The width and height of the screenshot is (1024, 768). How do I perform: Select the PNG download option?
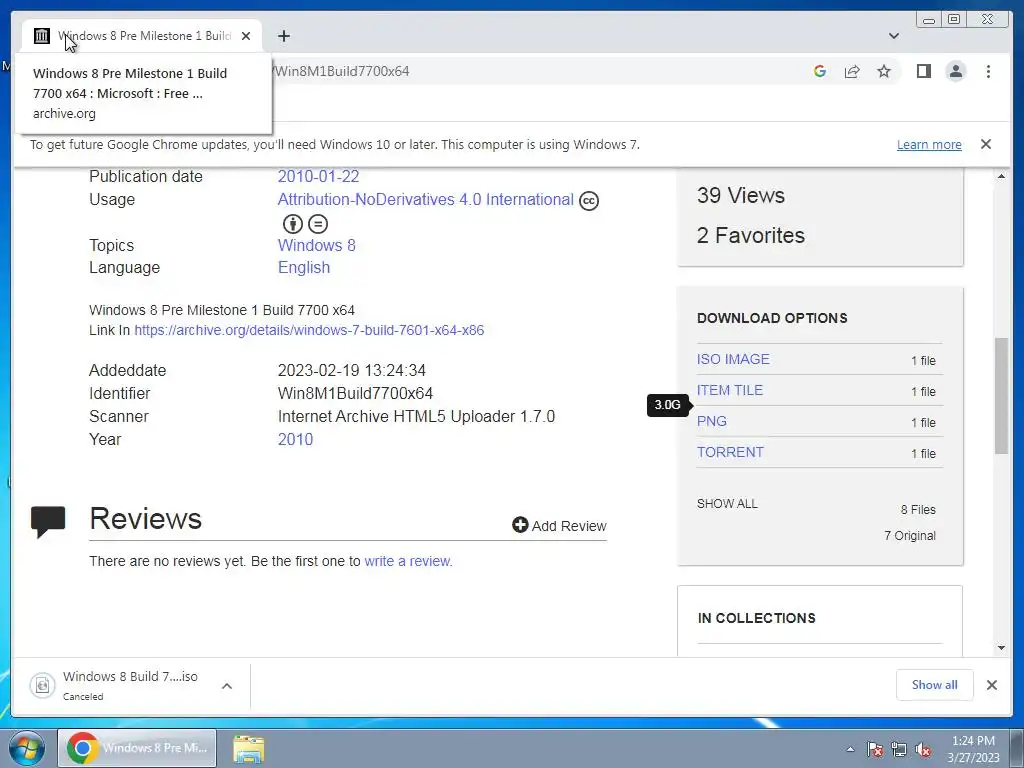(712, 421)
